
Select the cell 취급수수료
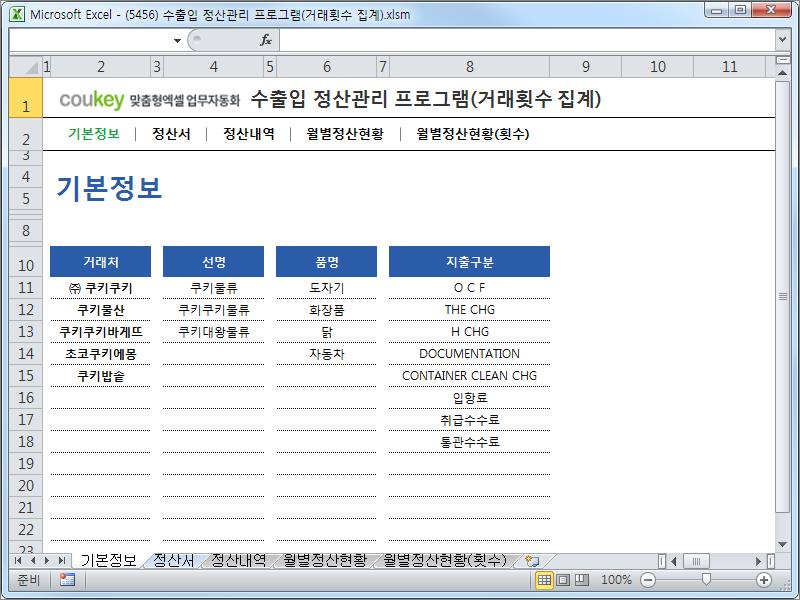[469, 420]
